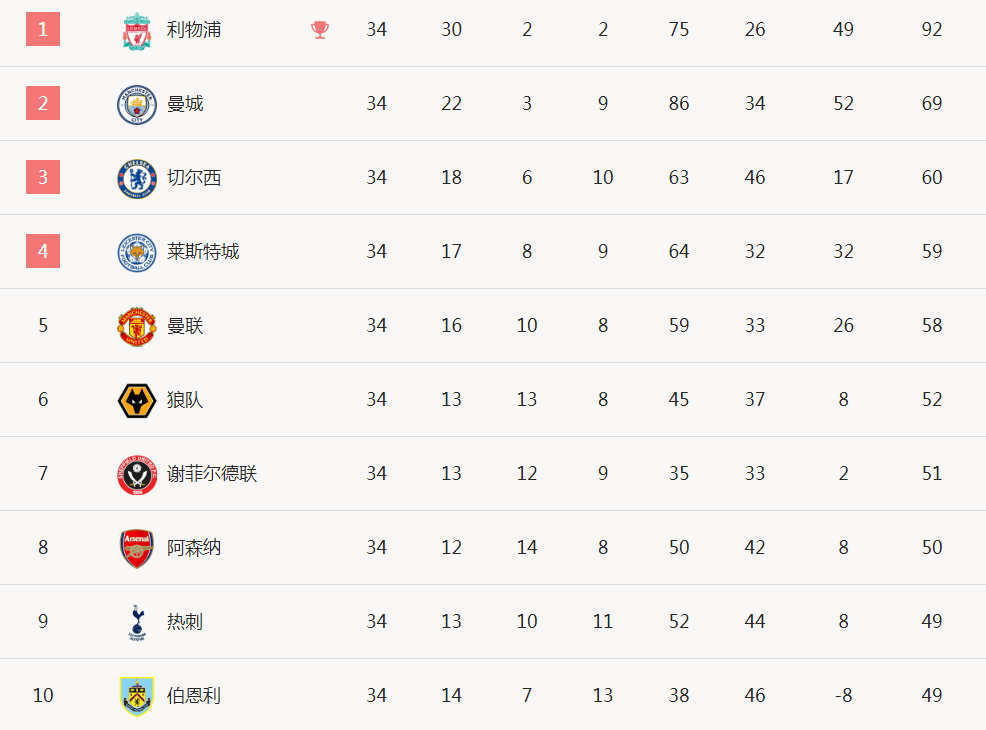
Task: Open the 利物浦 team link
Action: [194, 30]
